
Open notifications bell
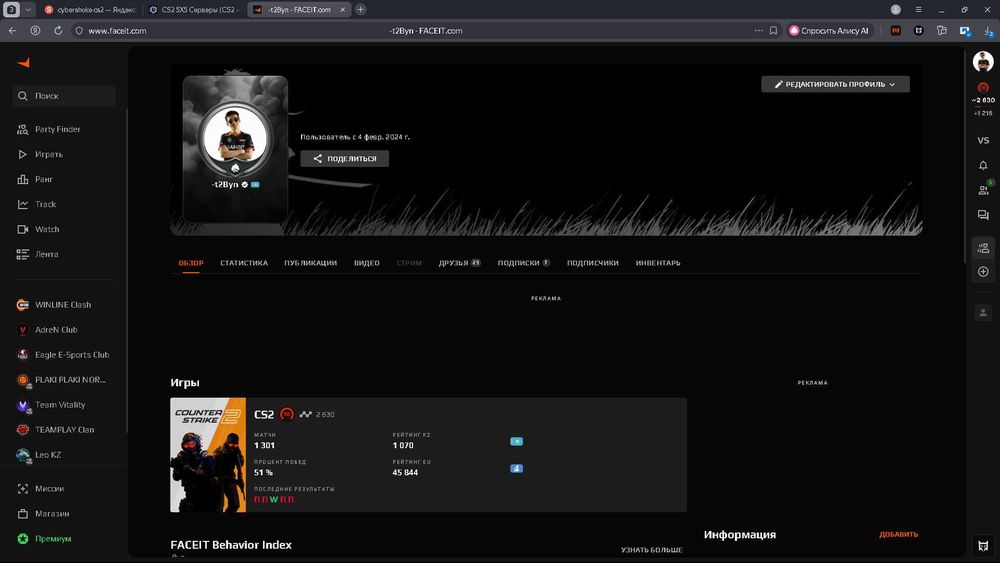pos(983,165)
